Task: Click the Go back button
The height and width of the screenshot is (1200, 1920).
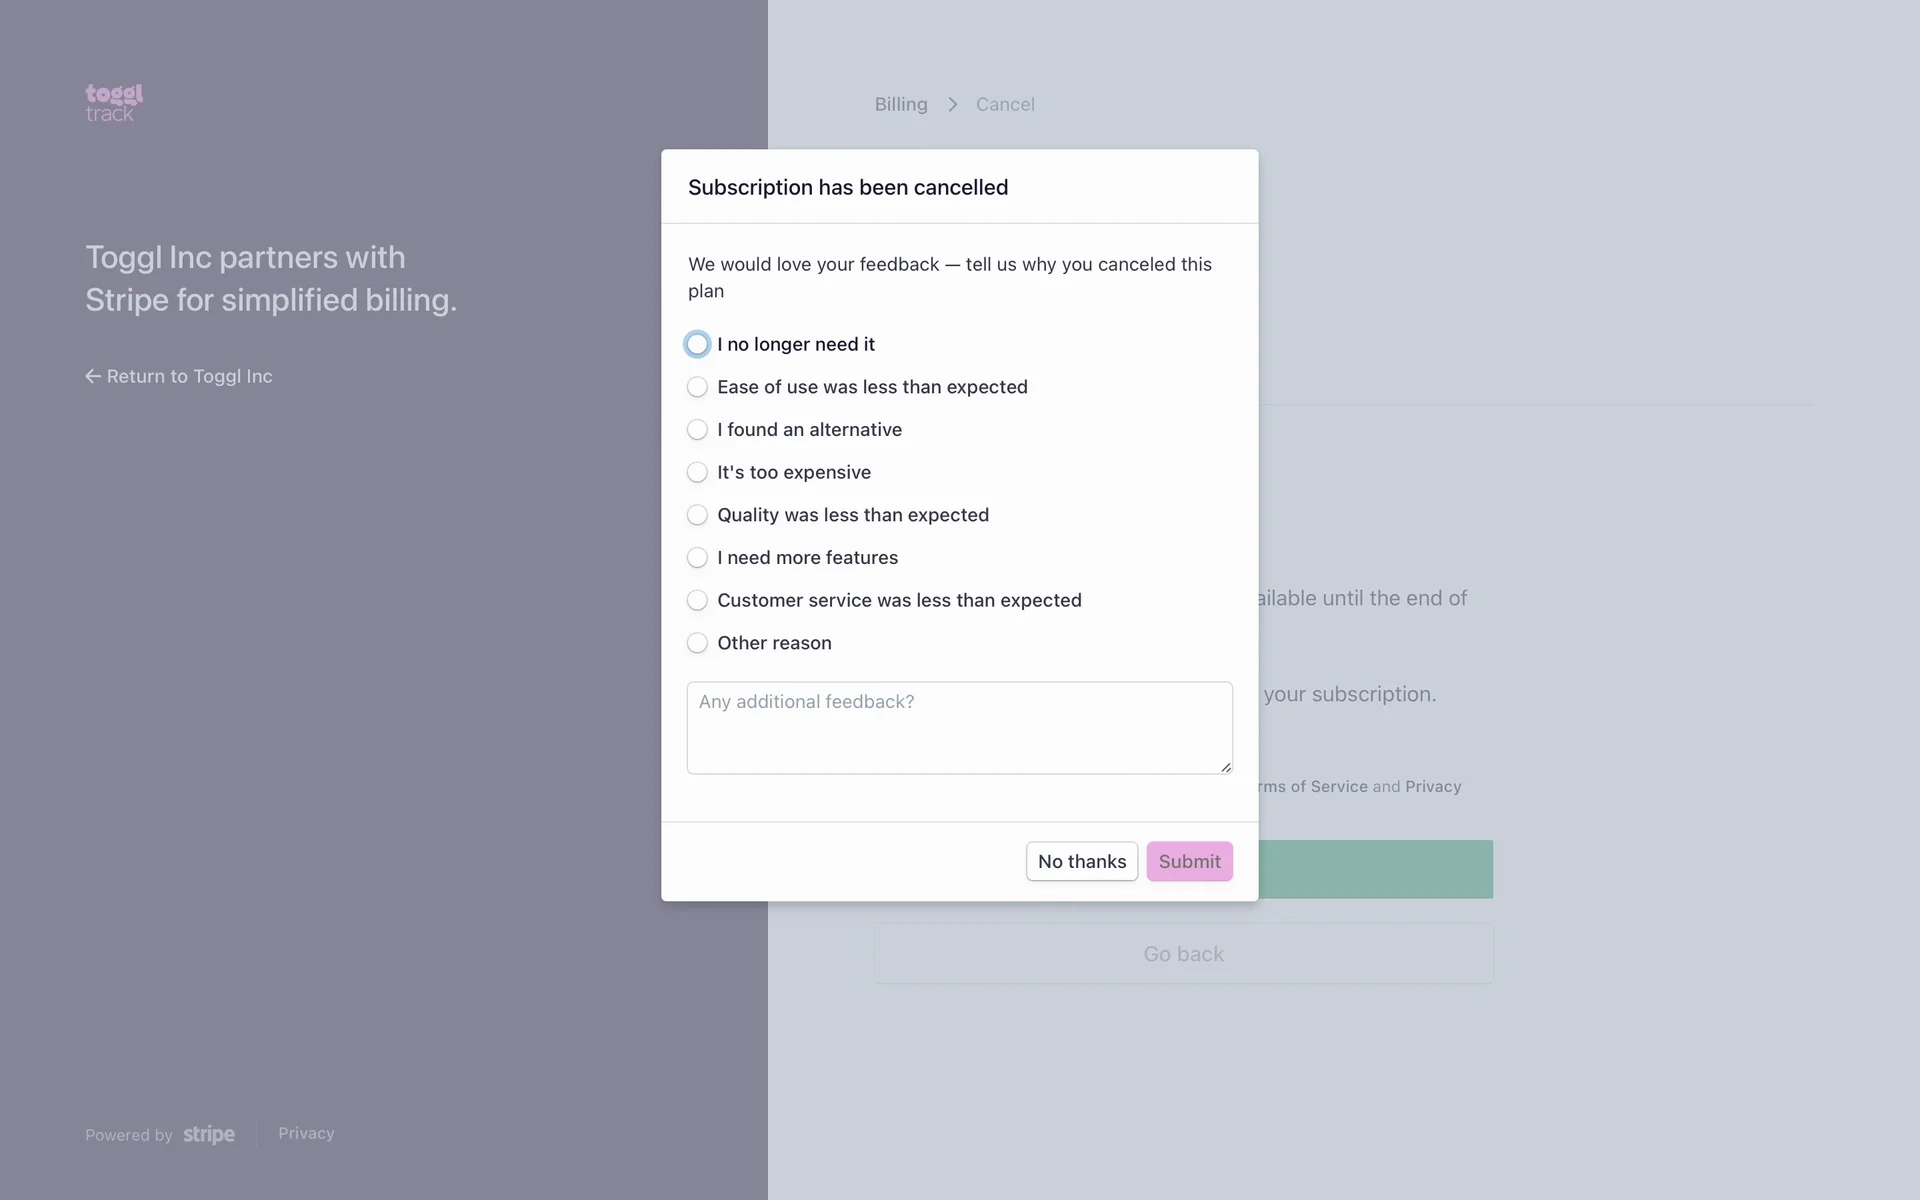Action: coord(1183,954)
